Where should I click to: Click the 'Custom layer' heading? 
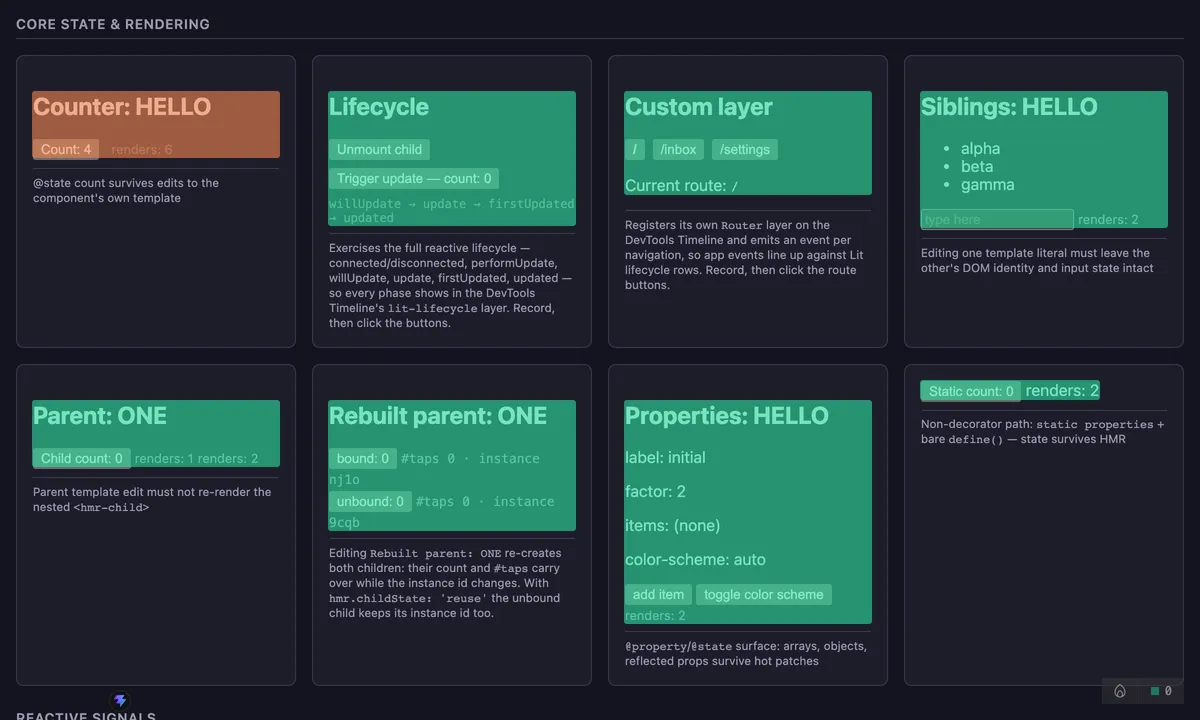(699, 106)
